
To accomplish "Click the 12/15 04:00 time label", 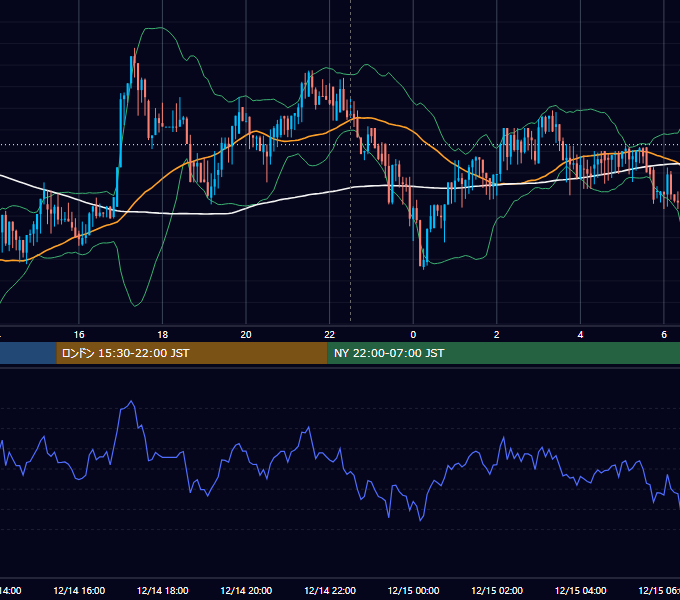I will pos(580,590).
